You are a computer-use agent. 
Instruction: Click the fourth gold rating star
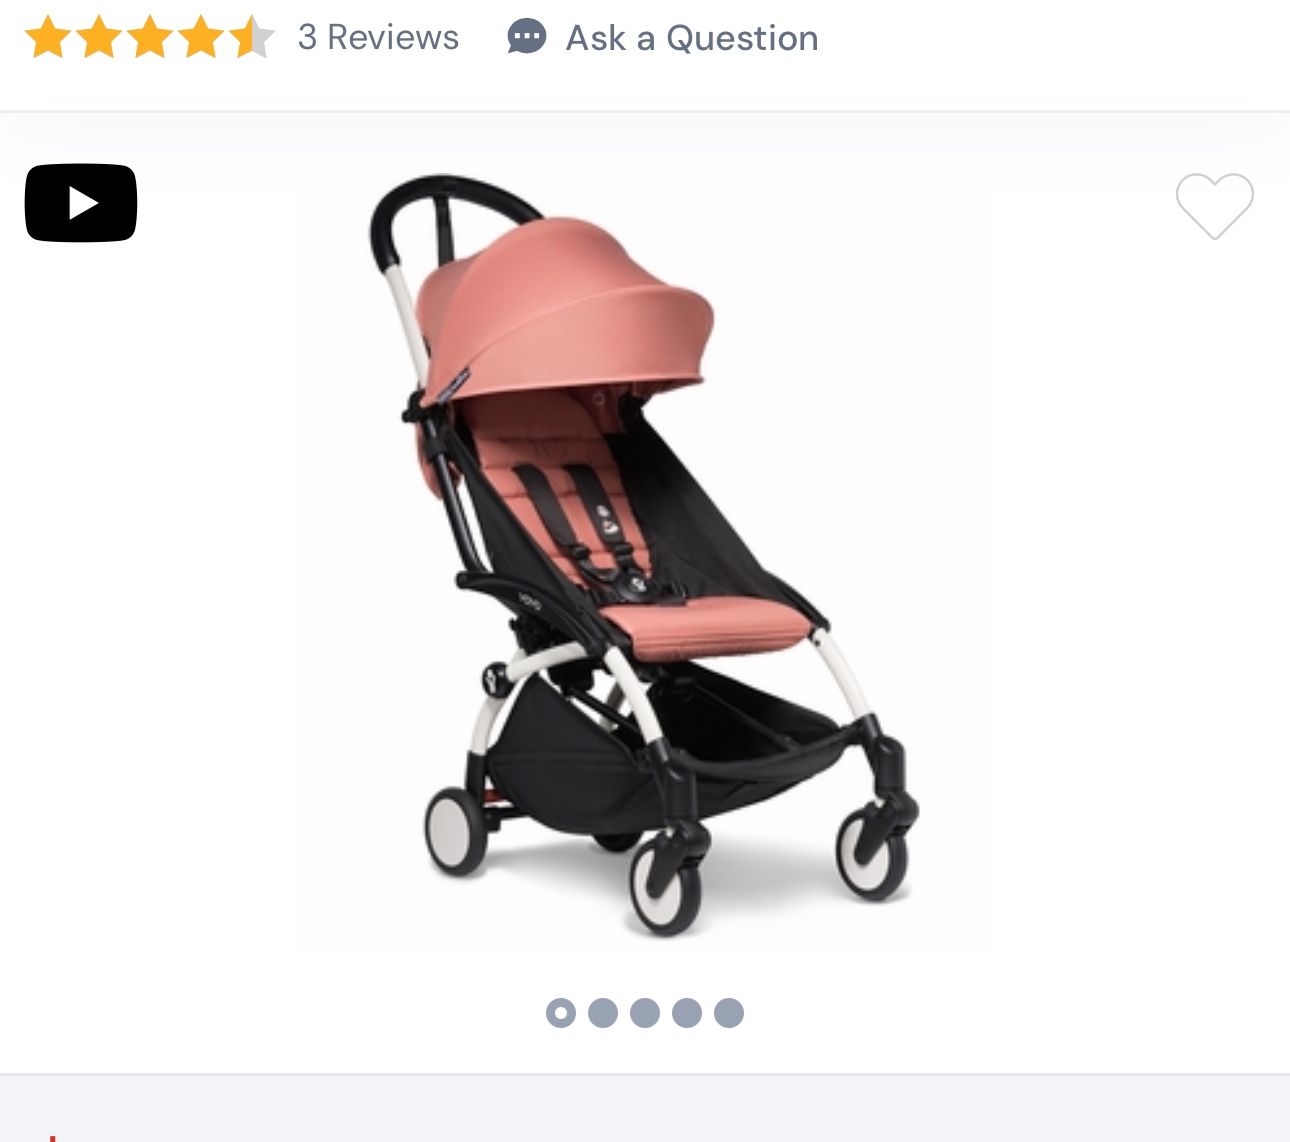pyautogui.click(x=201, y=38)
